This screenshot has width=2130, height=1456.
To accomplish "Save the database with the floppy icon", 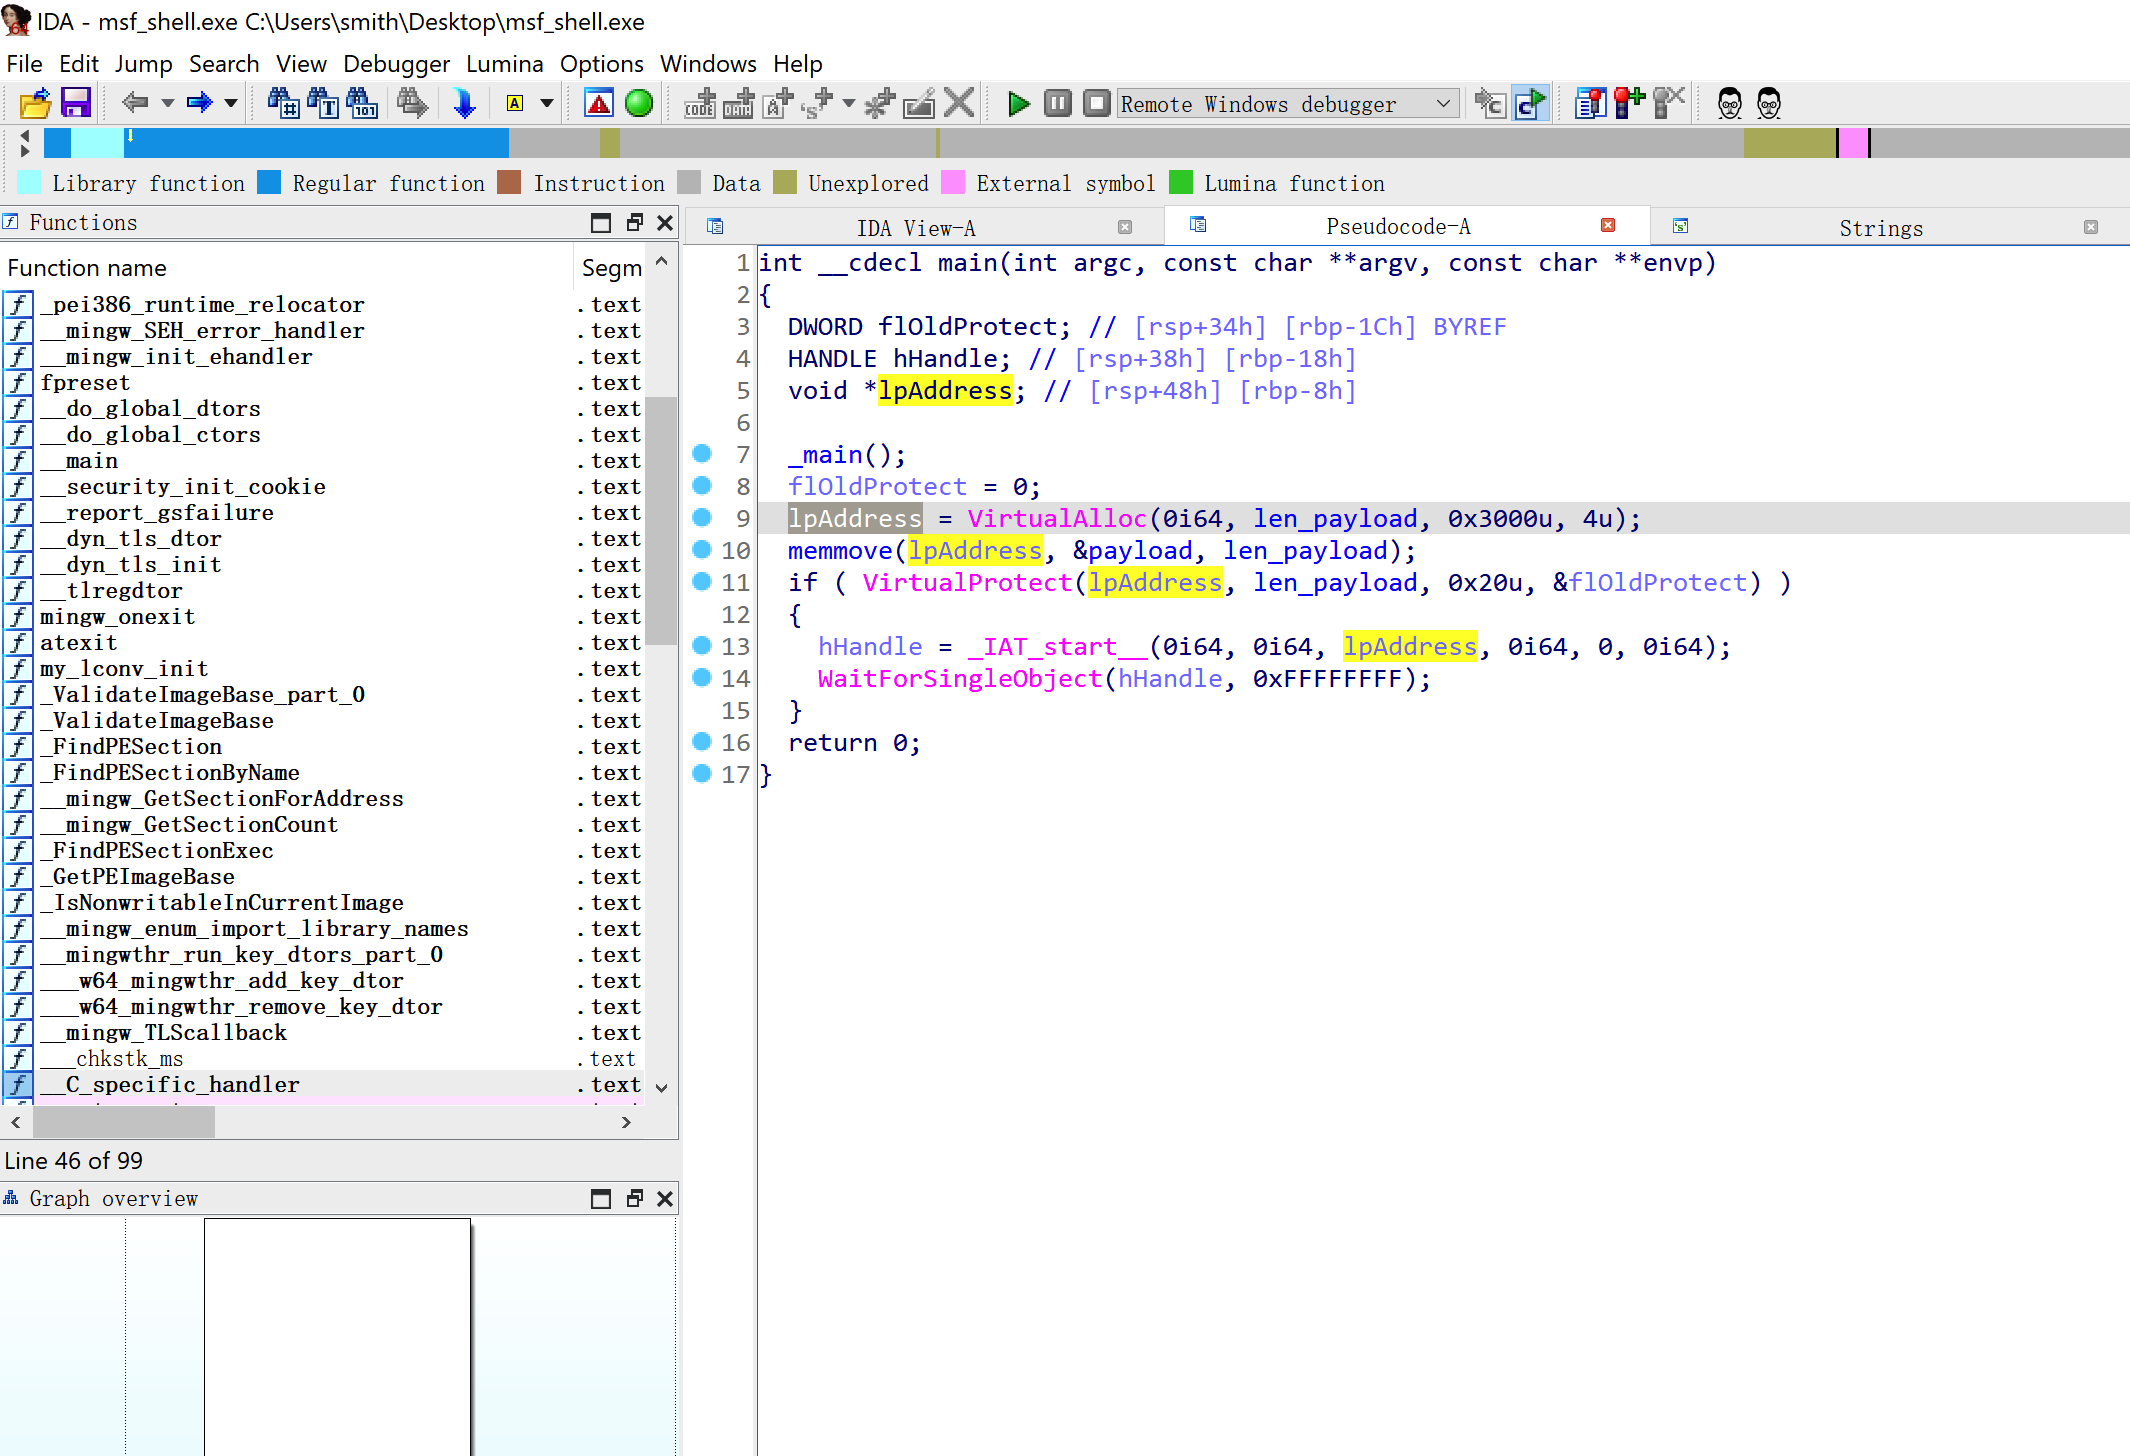I will (76, 103).
